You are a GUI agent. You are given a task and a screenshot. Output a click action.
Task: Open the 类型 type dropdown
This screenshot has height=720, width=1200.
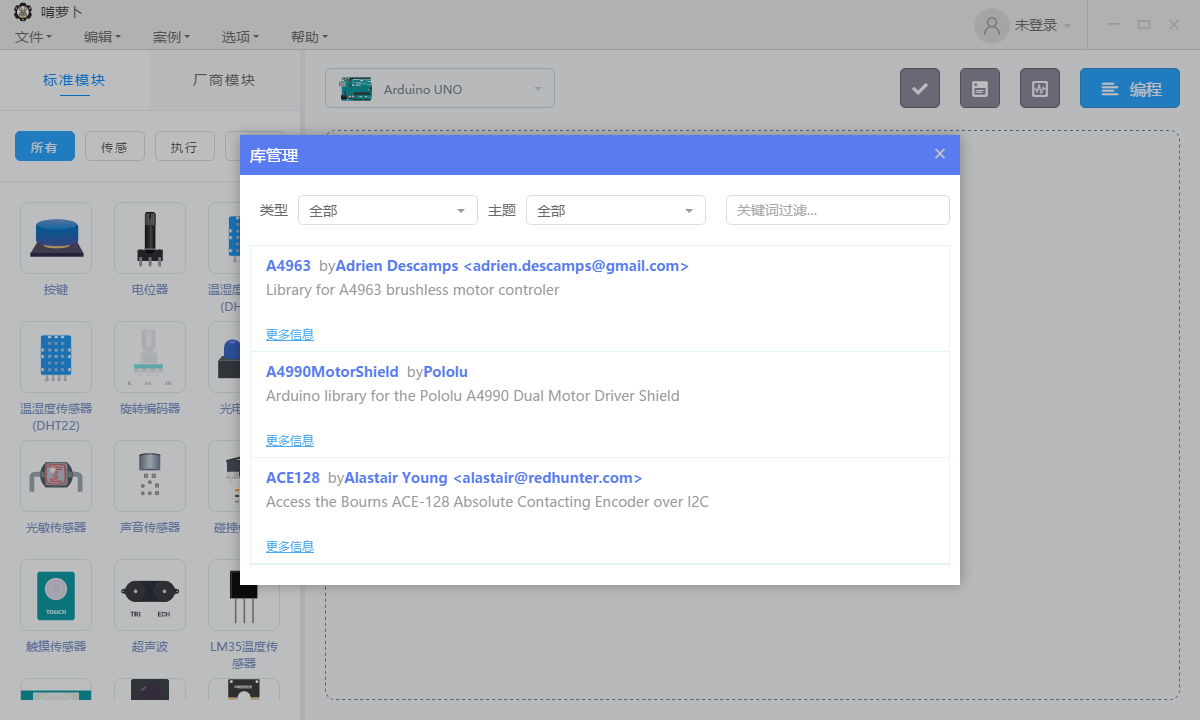click(388, 210)
